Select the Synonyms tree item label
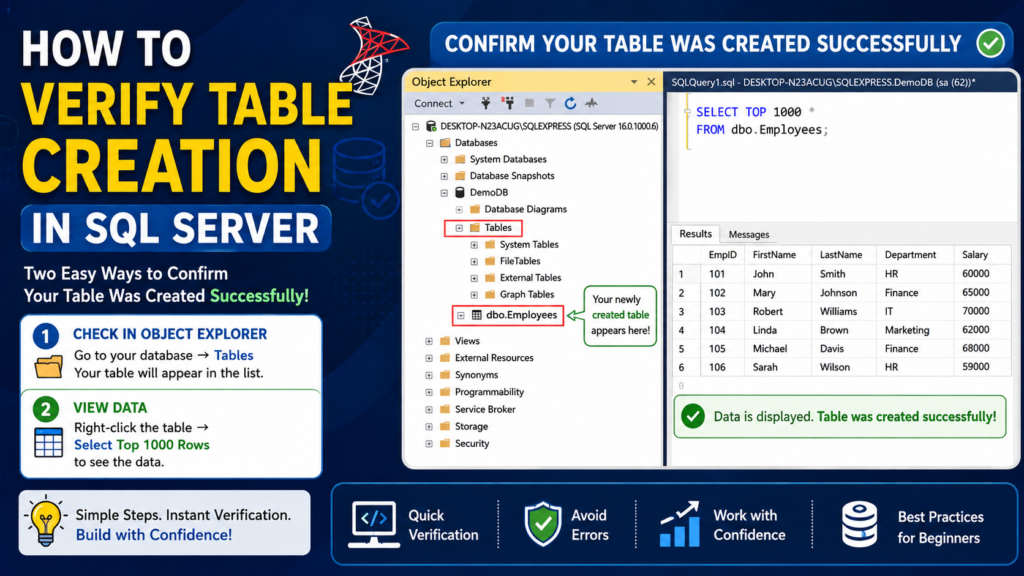This screenshot has width=1024, height=576. (476, 375)
